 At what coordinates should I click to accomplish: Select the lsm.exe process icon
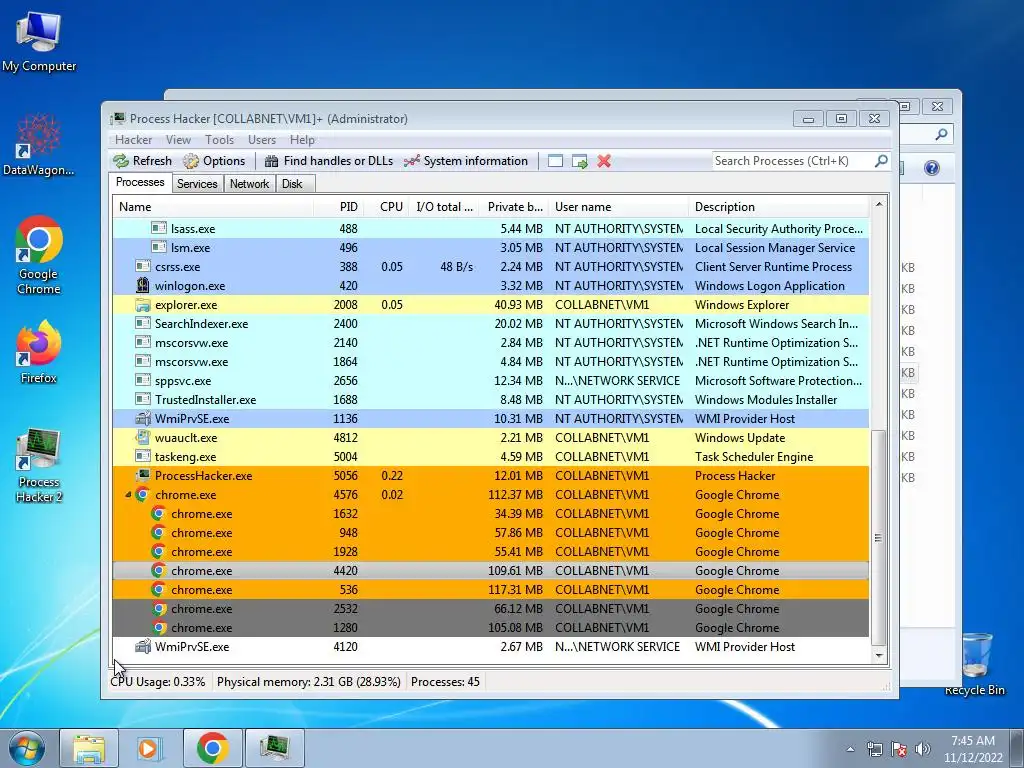coord(159,247)
